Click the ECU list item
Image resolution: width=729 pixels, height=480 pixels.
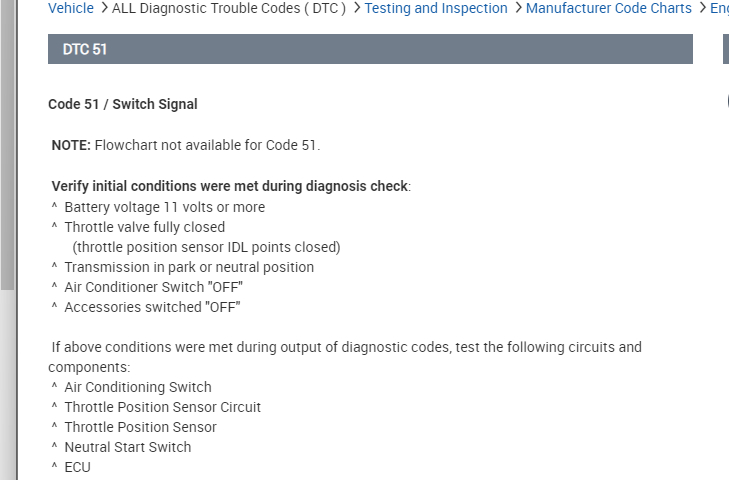[77, 467]
